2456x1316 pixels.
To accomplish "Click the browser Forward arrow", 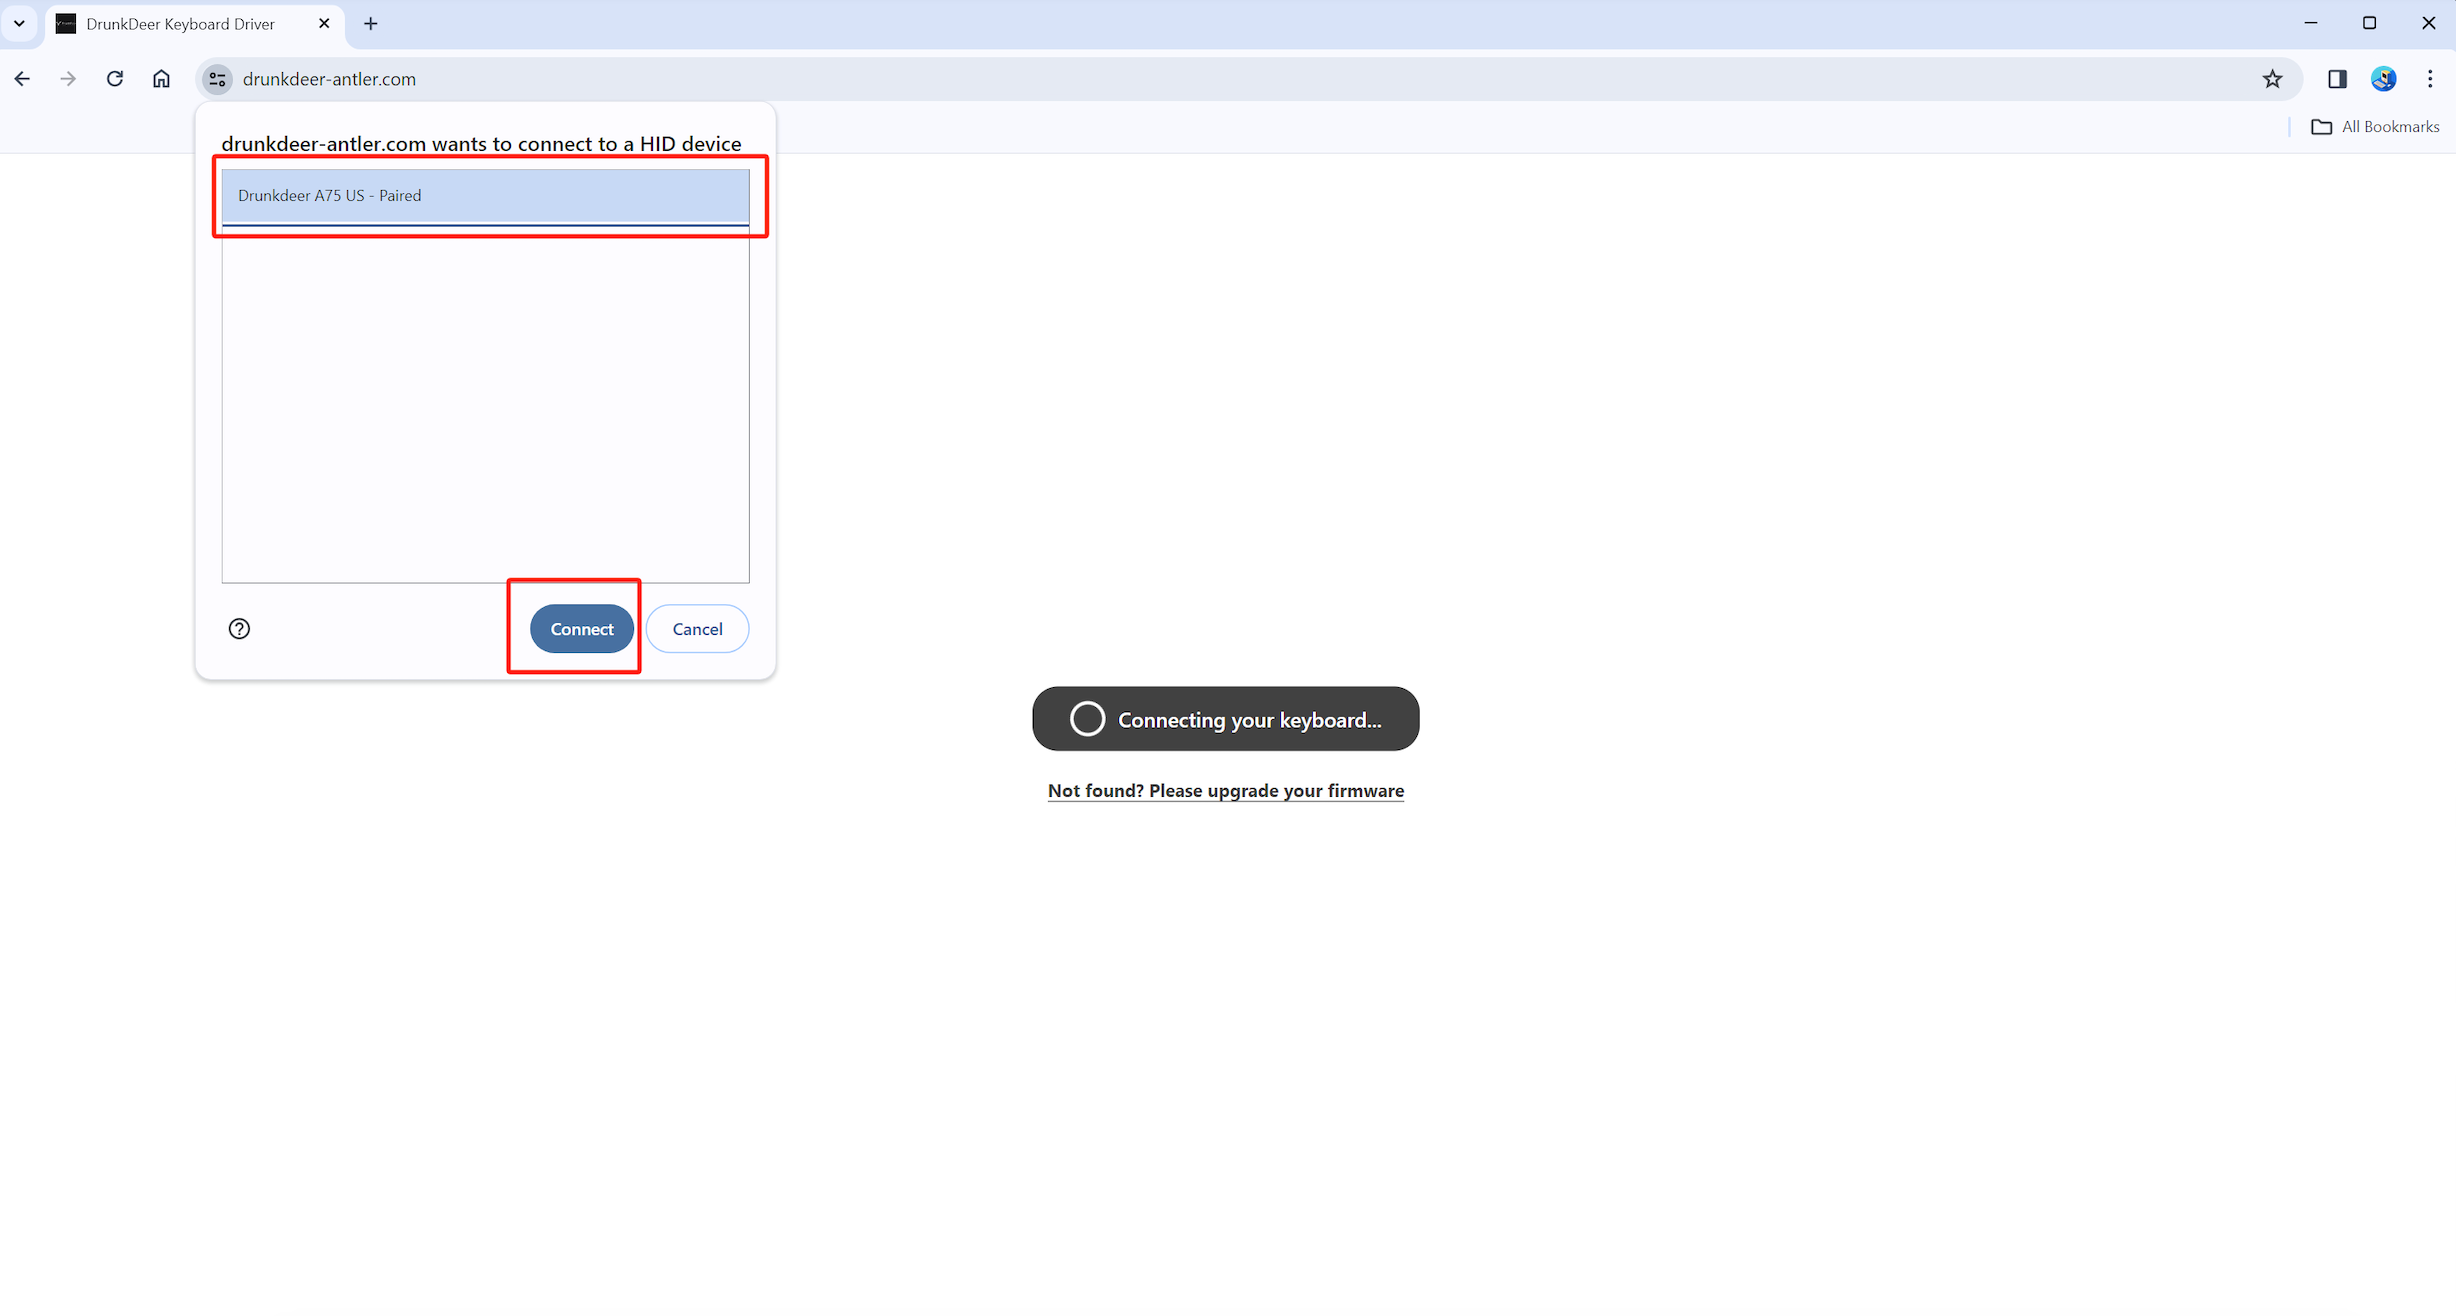I will coord(68,79).
